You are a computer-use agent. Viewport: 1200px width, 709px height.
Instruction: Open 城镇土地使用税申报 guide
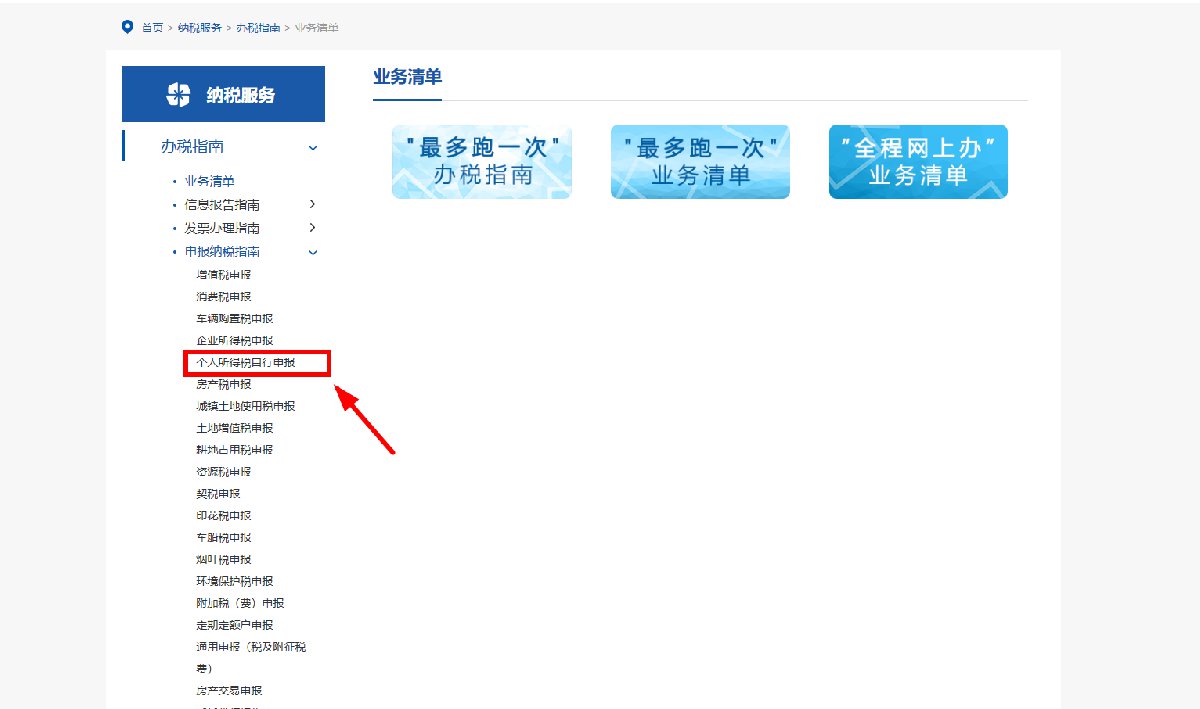coord(246,406)
